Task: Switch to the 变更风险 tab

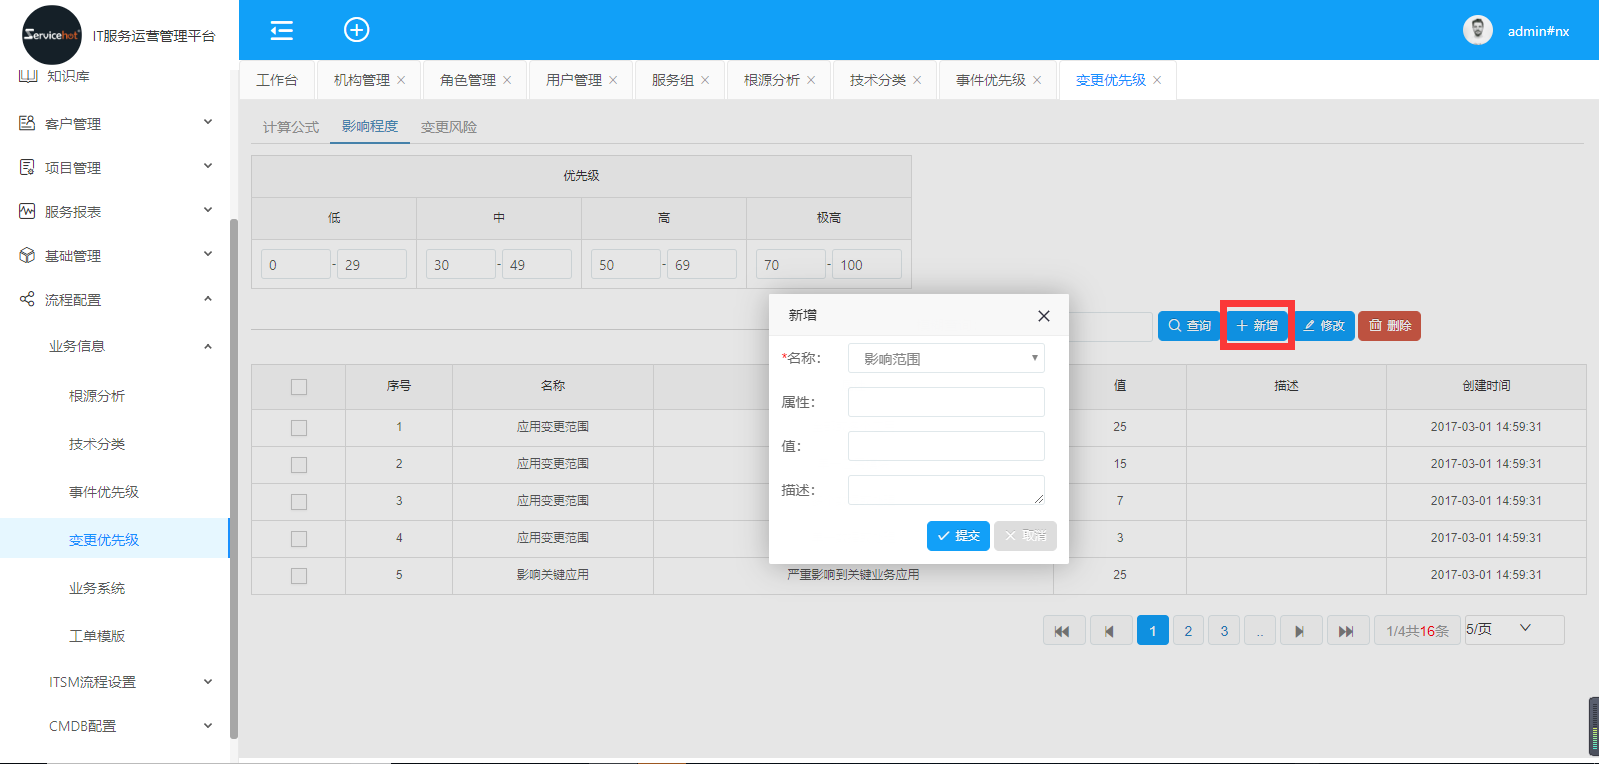Action: pos(448,127)
